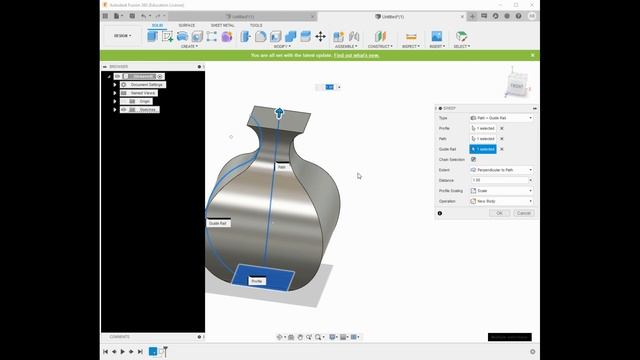Open the Help question mark icon
Screen dimensions: 640x360
[x=518, y=16]
